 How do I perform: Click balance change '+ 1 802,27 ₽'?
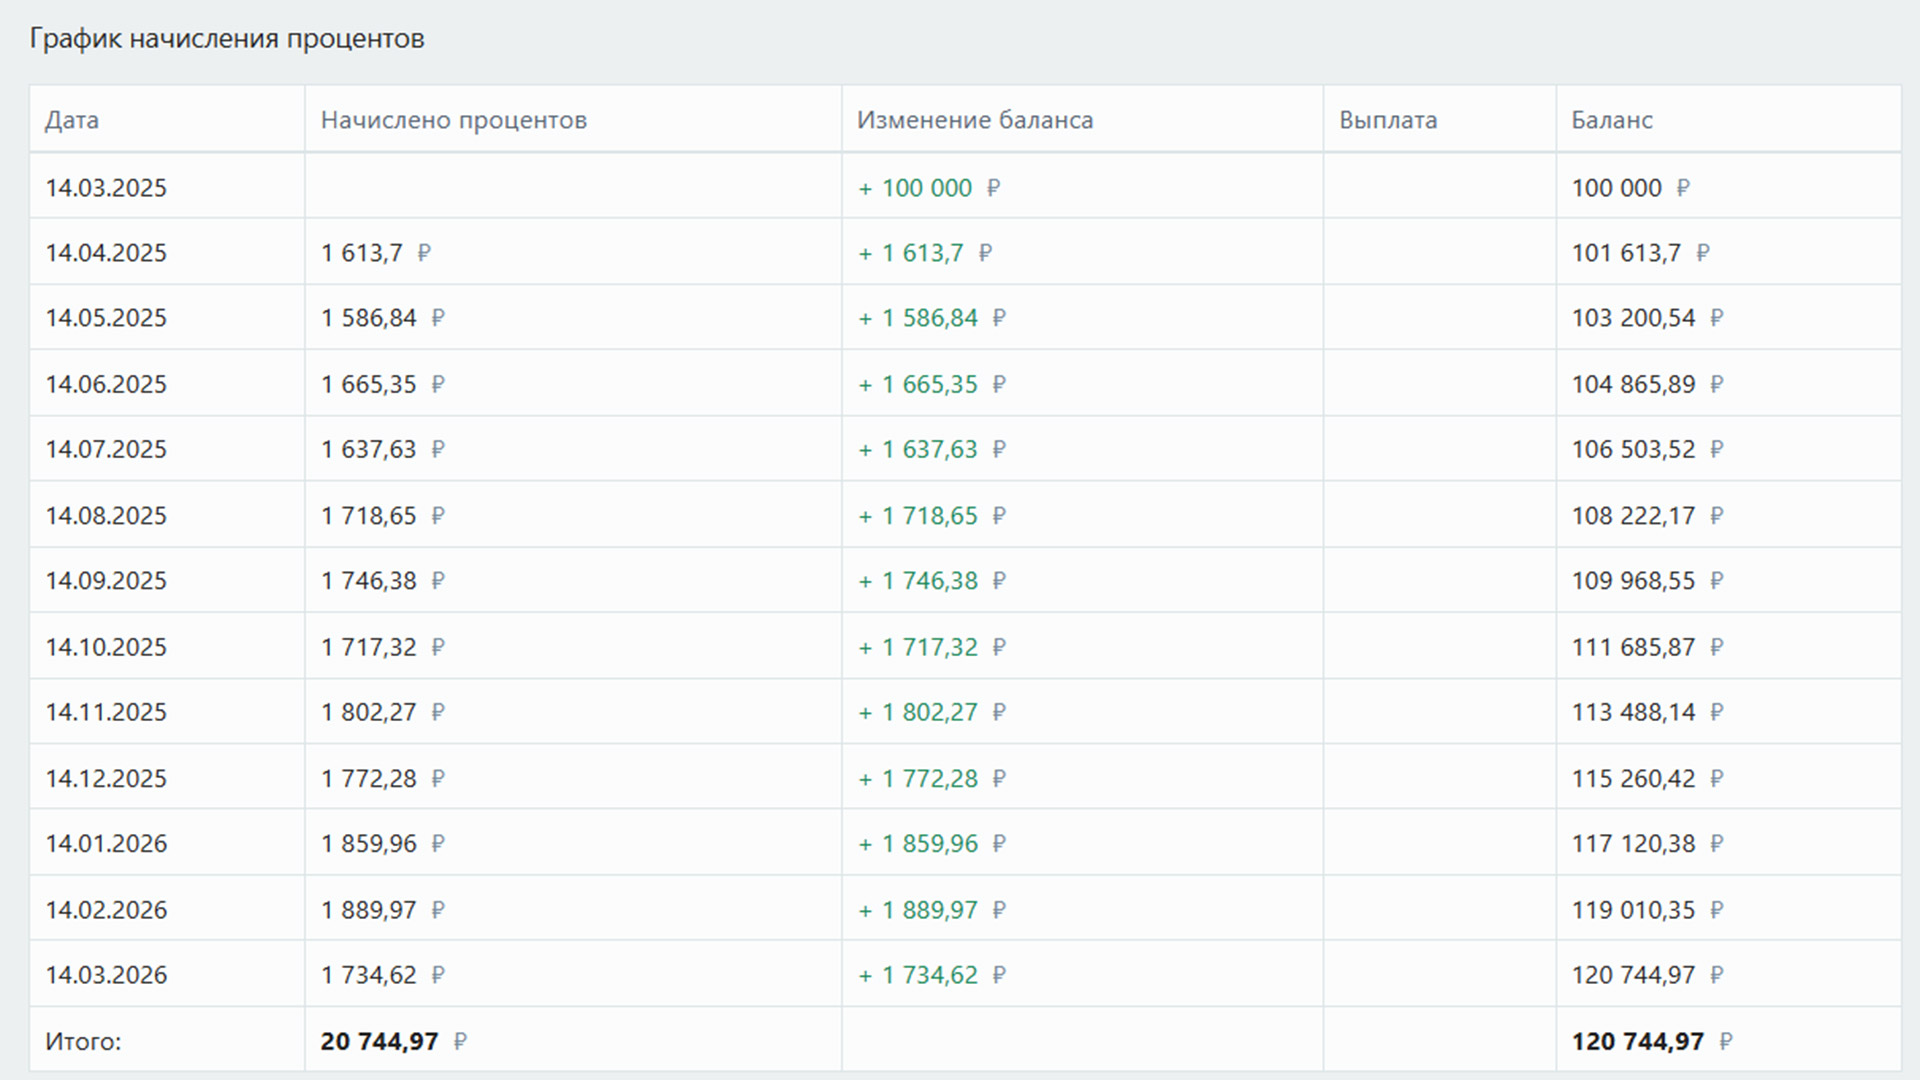pyautogui.click(x=932, y=712)
